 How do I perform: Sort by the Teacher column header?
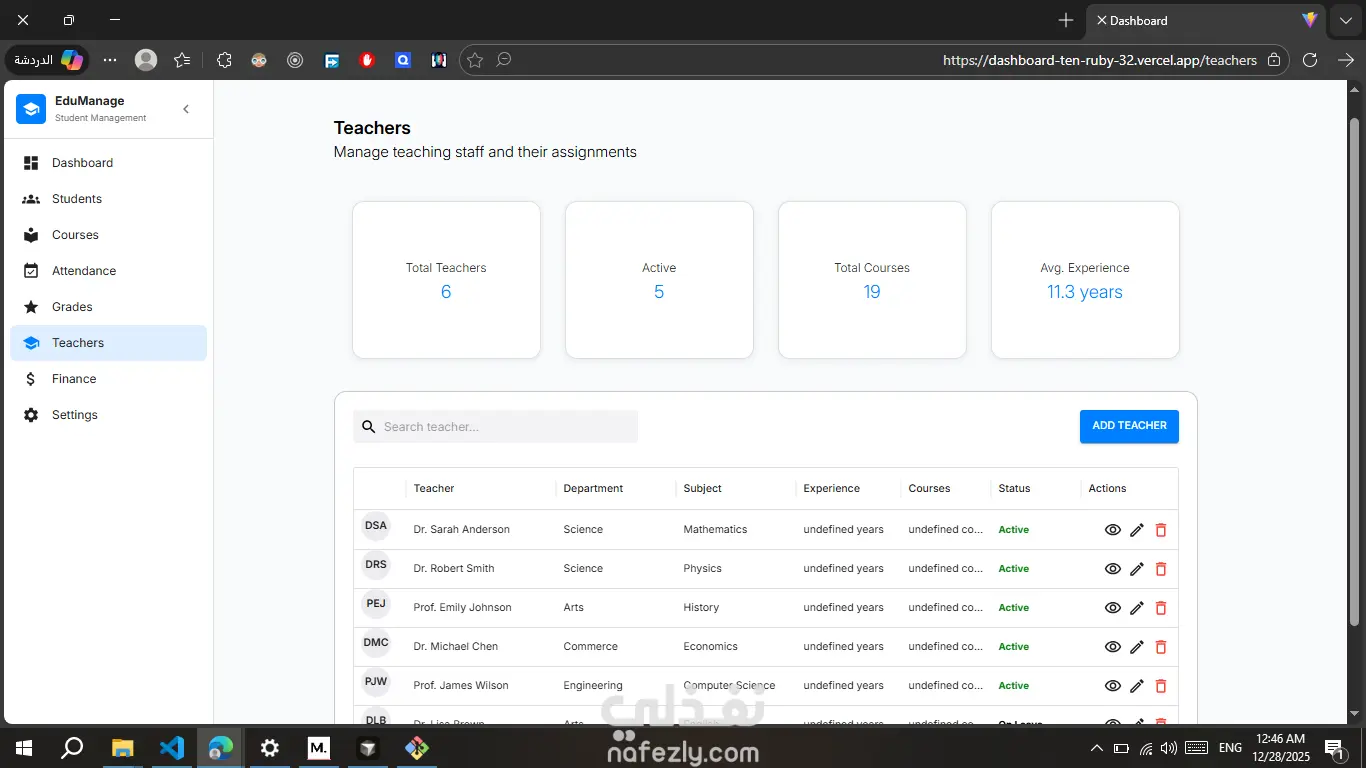tap(434, 489)
